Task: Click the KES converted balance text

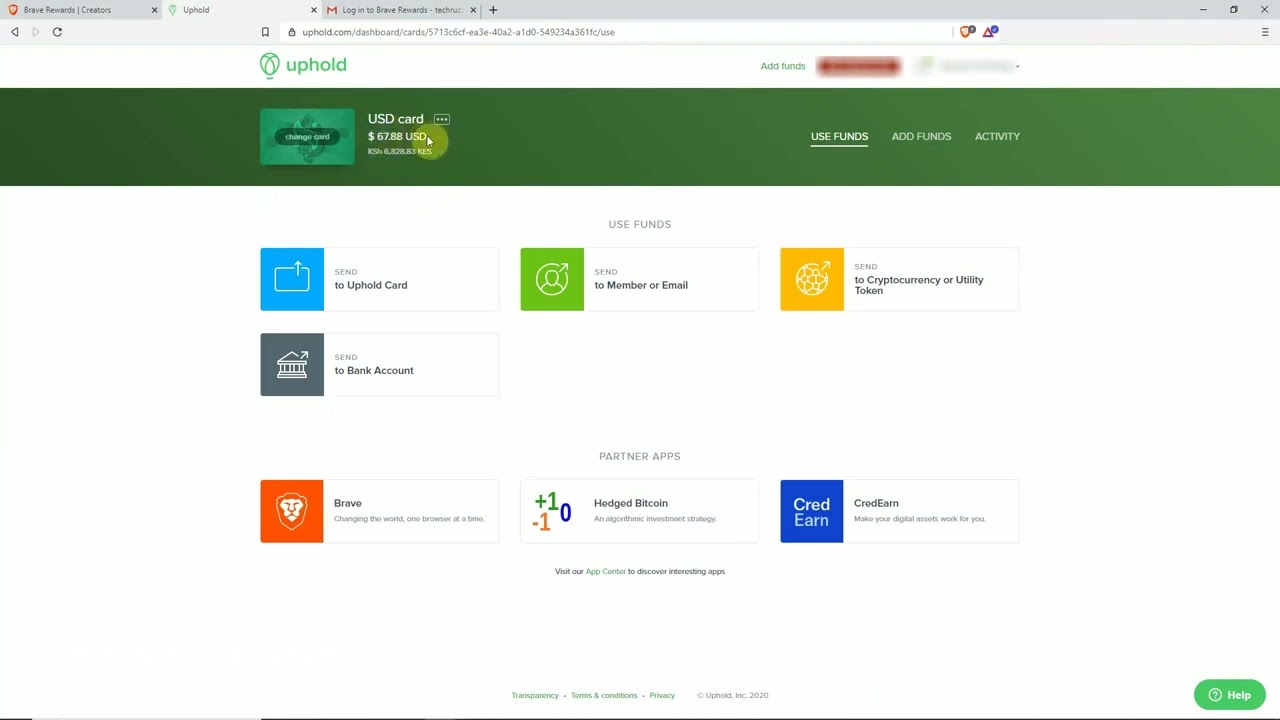Action: coord(400,151)
